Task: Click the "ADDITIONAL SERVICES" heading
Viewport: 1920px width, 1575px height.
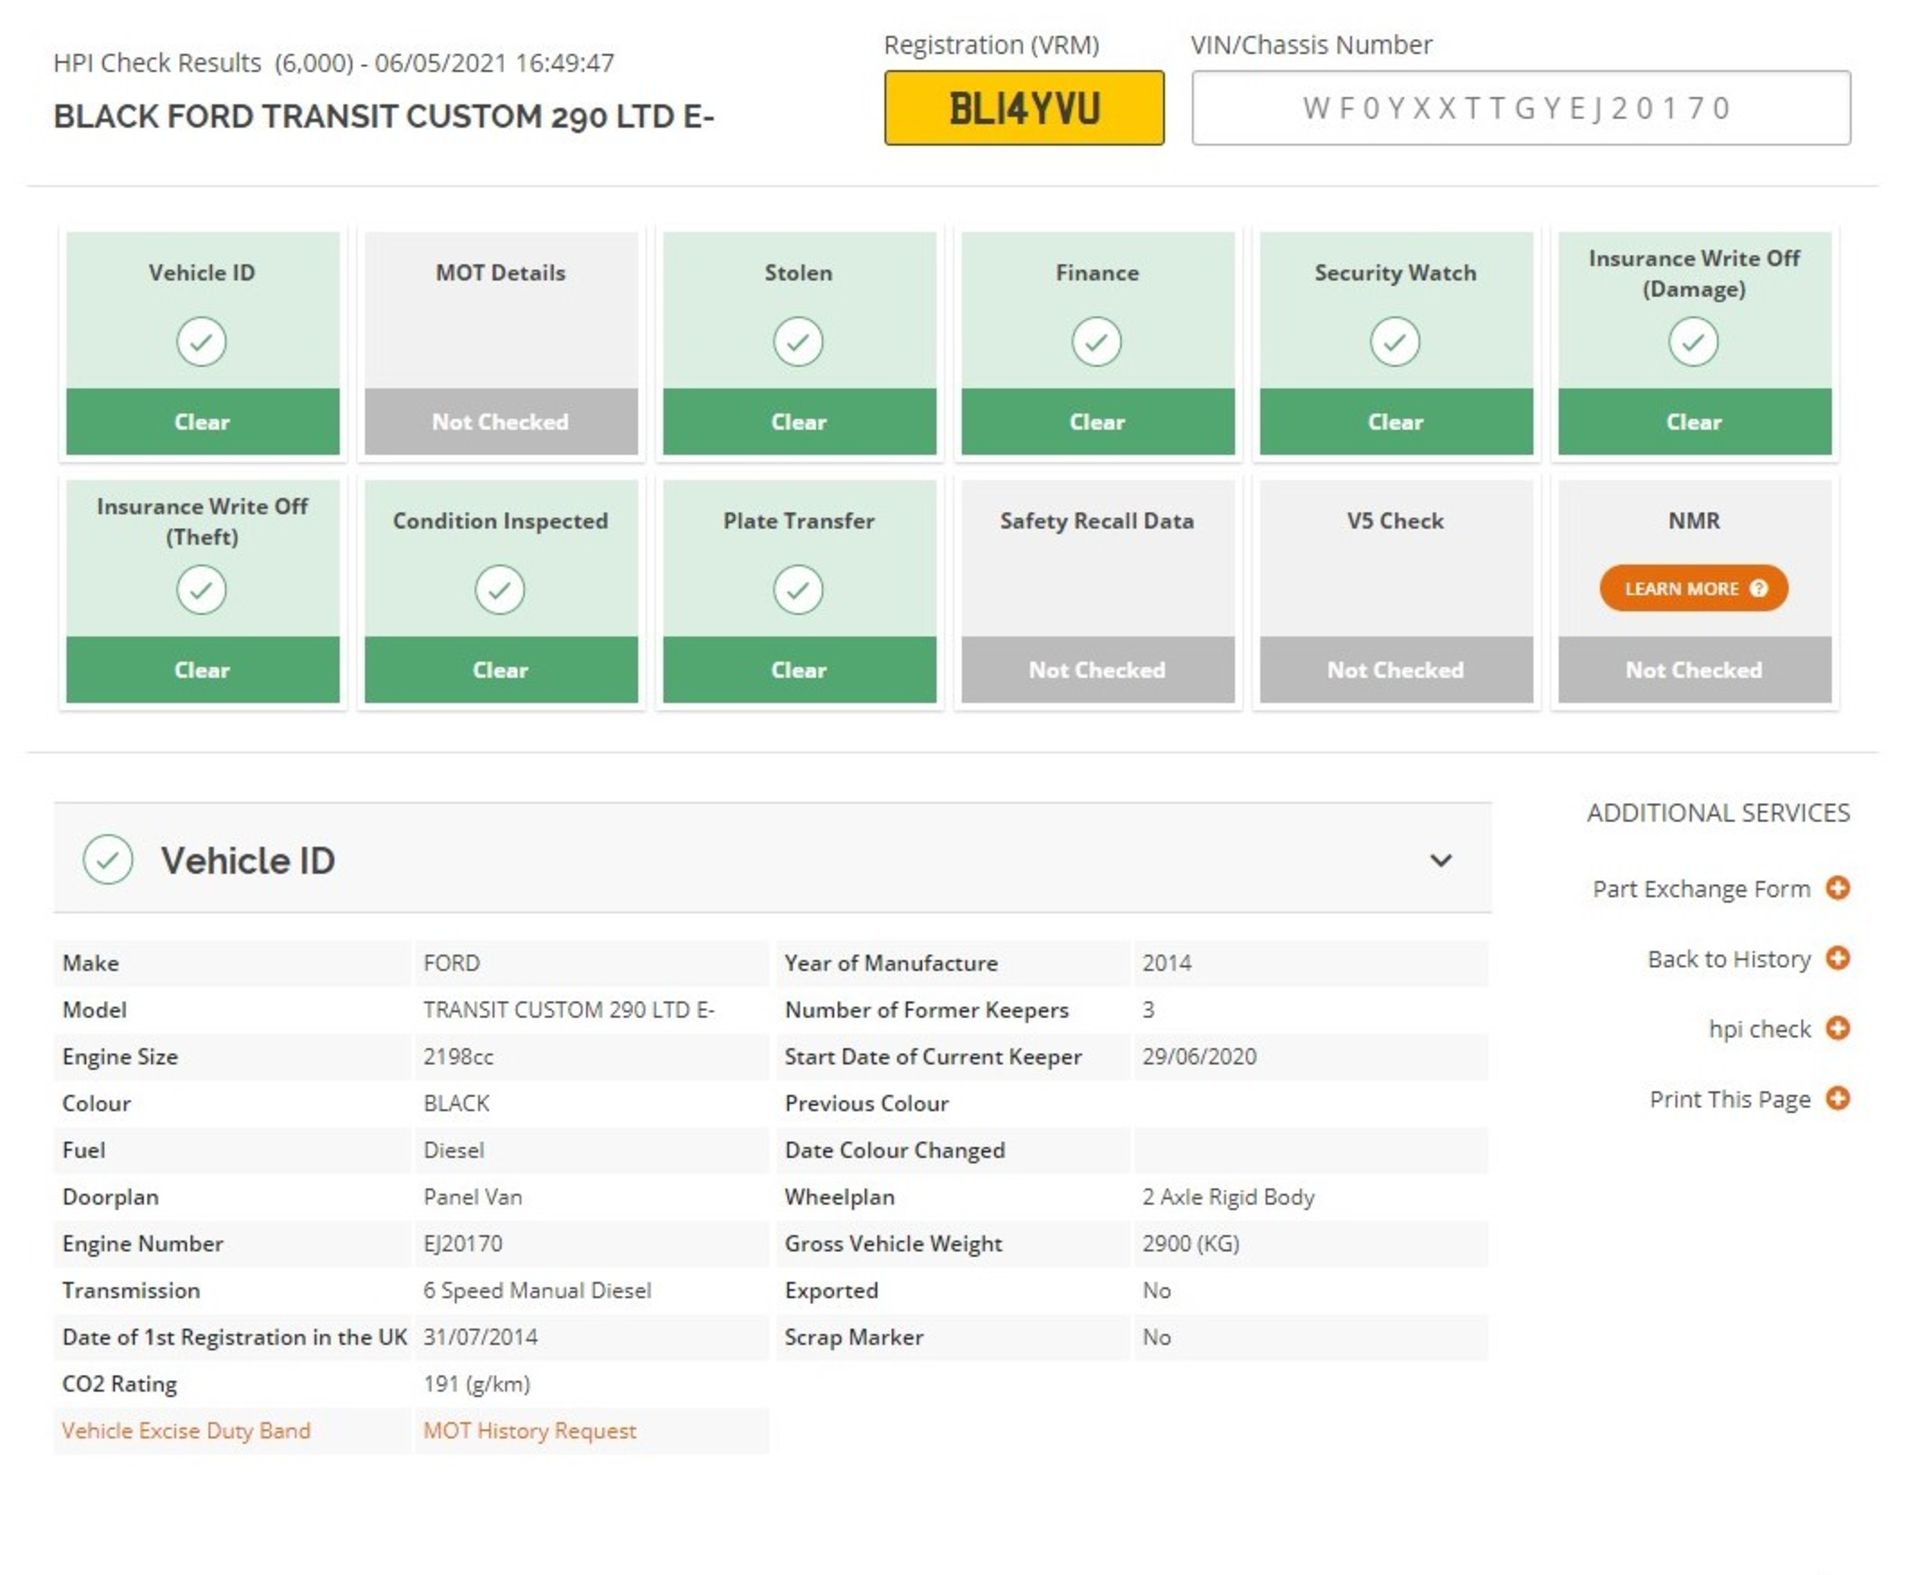Action: click(1718, 813)
